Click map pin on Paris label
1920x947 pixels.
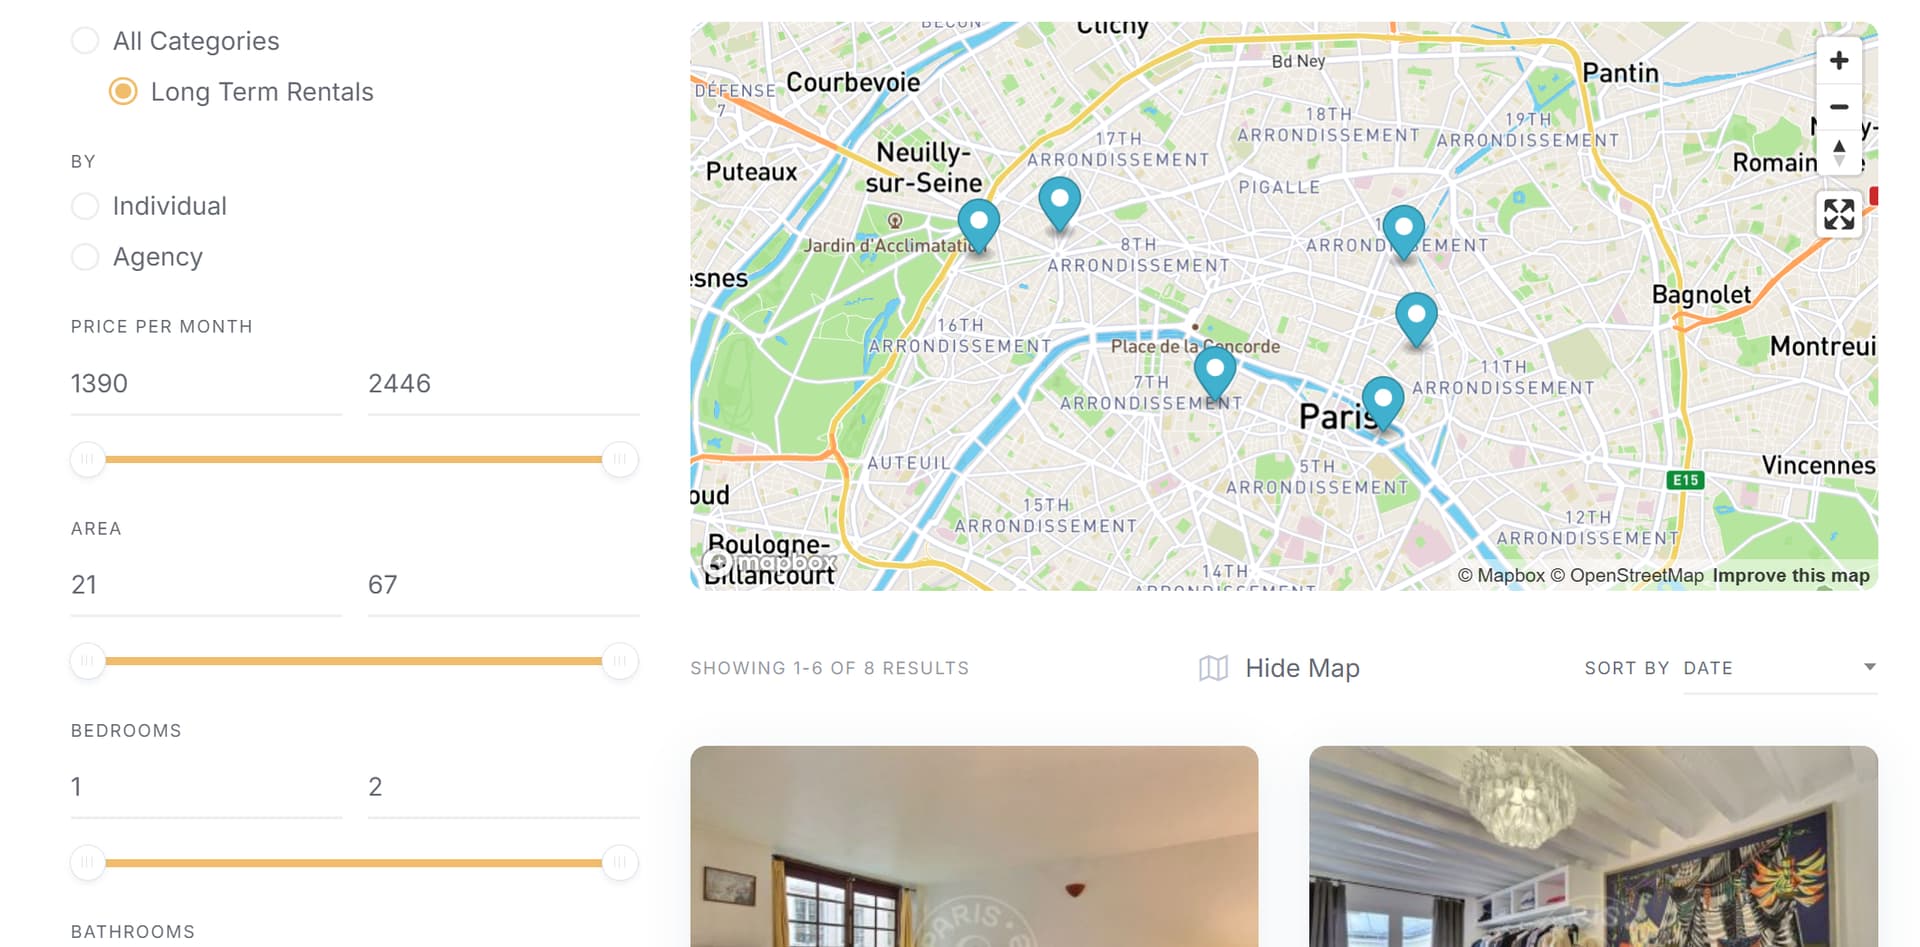click(1383, 403)
